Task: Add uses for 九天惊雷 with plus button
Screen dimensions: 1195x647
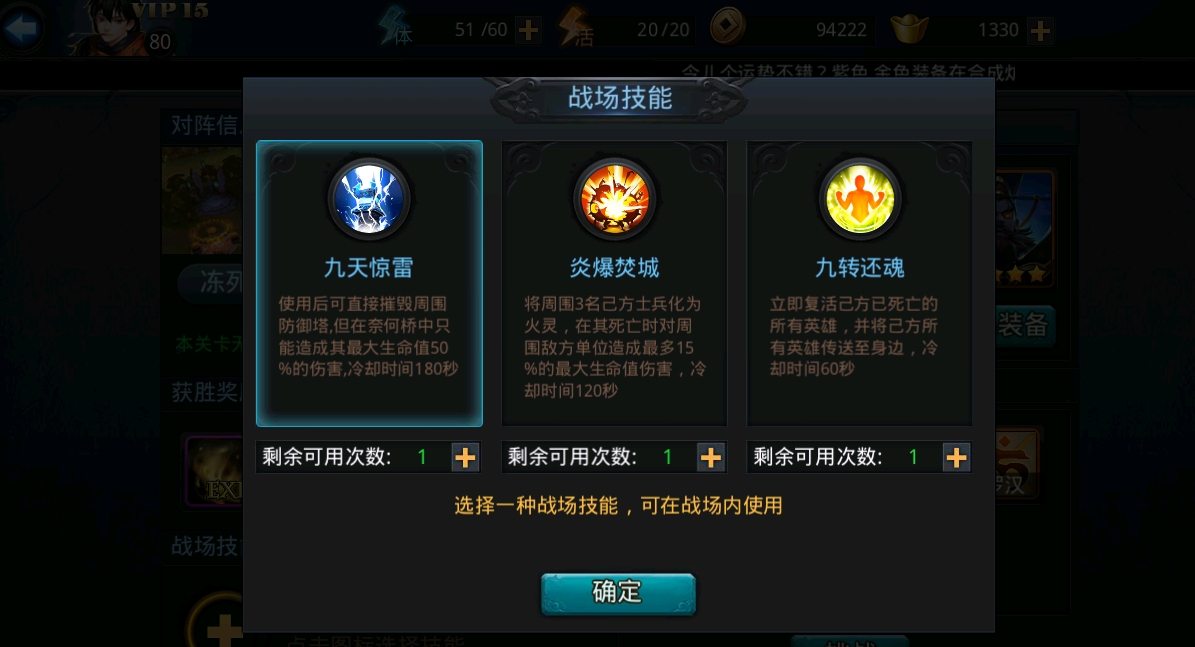Action: (x=465, y=457)
